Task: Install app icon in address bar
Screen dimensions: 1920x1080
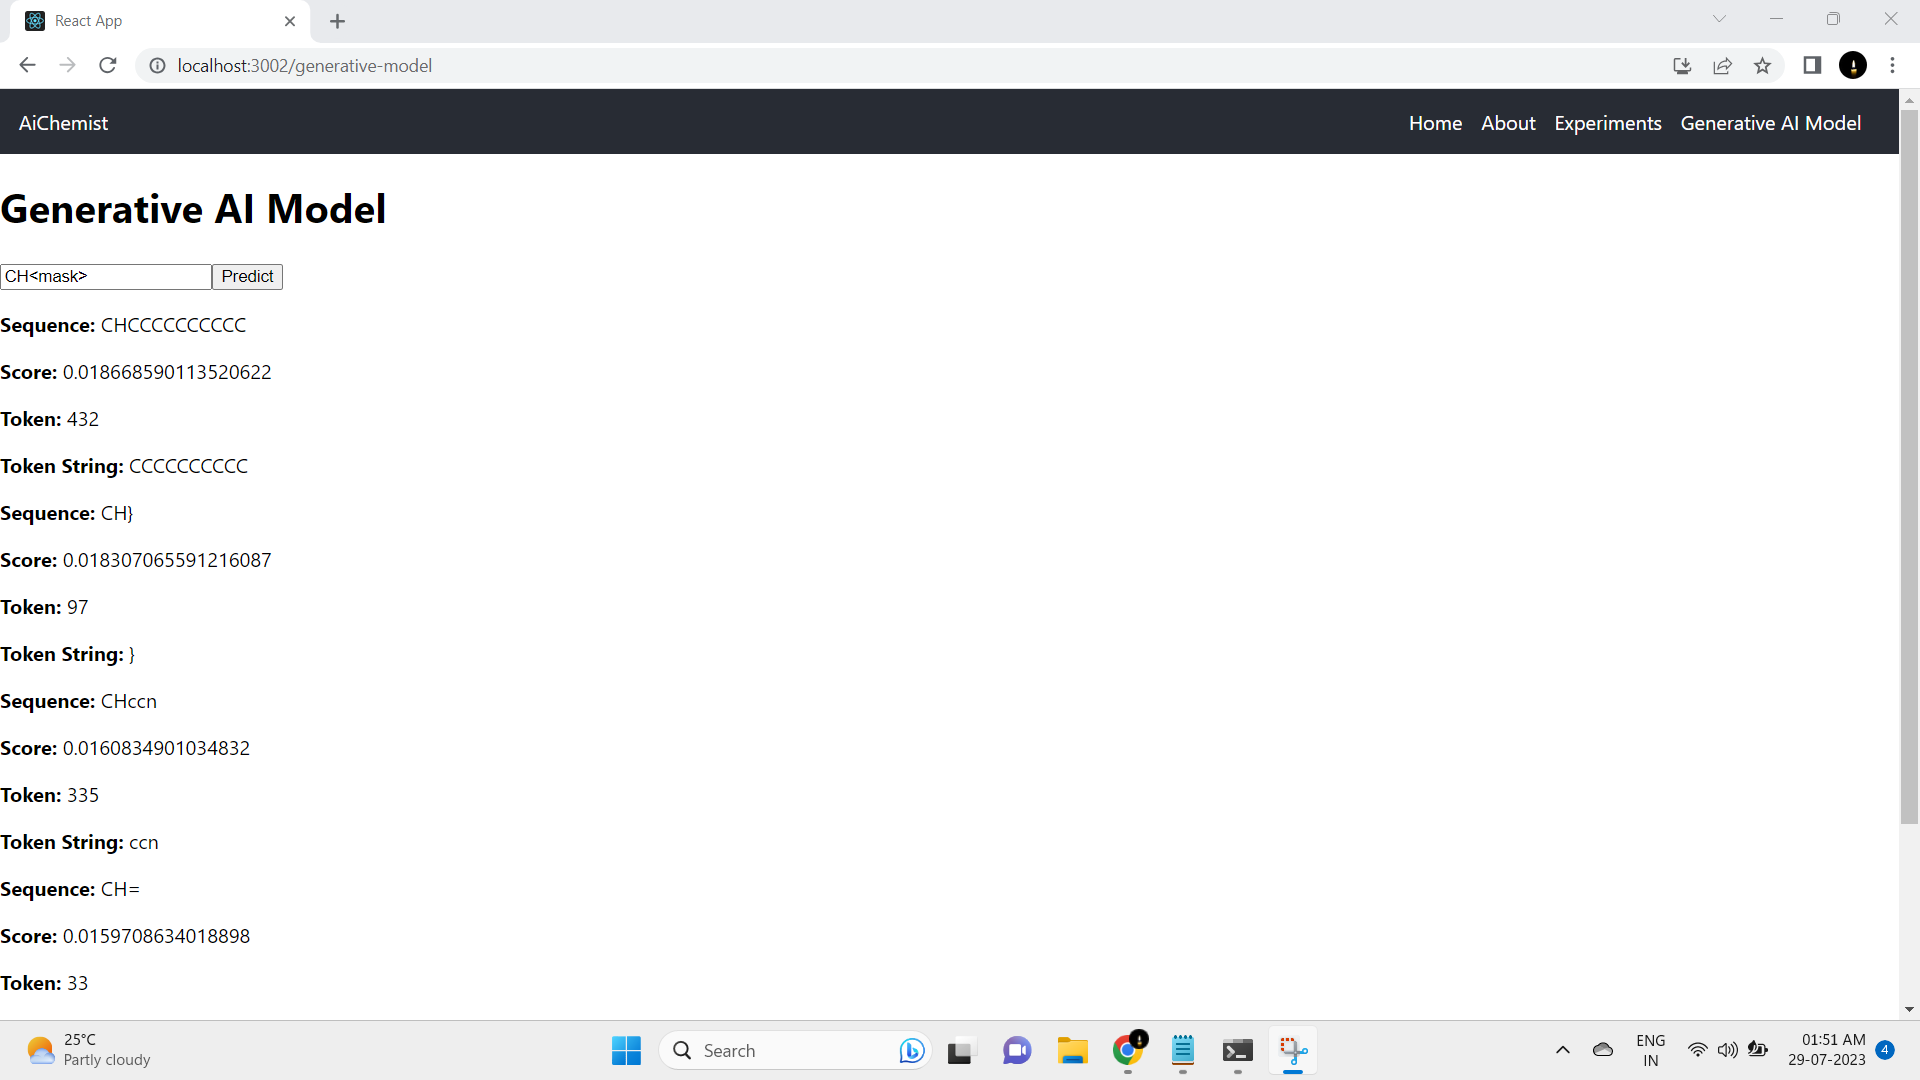Action: [x=1682, y=66]
